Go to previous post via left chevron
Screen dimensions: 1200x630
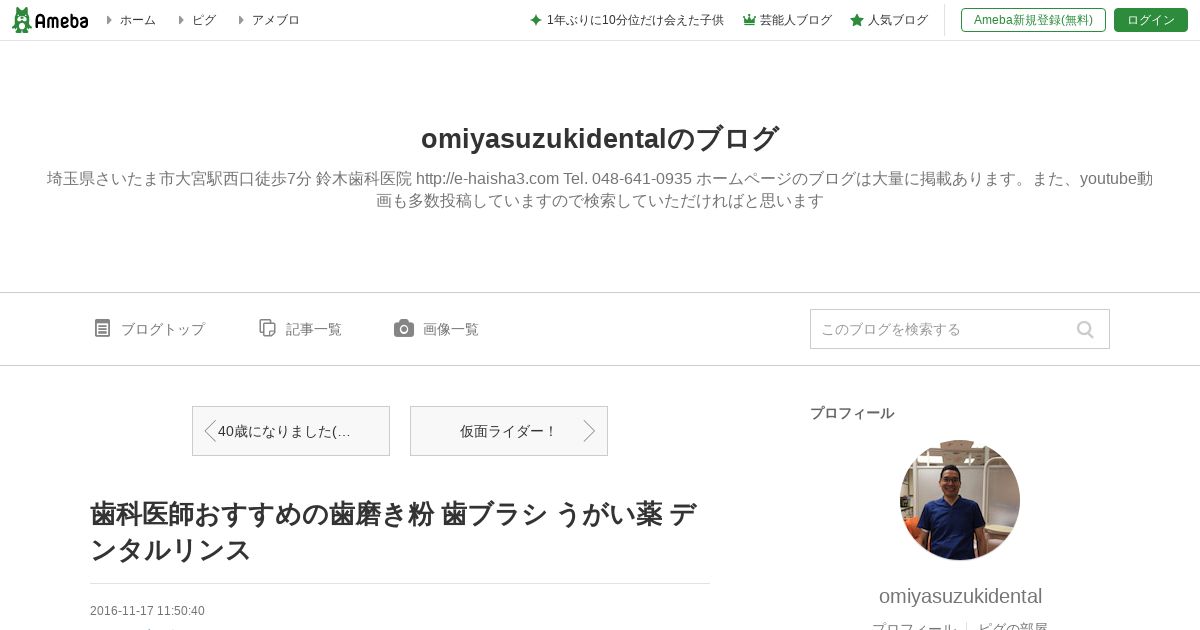(209, 431)
